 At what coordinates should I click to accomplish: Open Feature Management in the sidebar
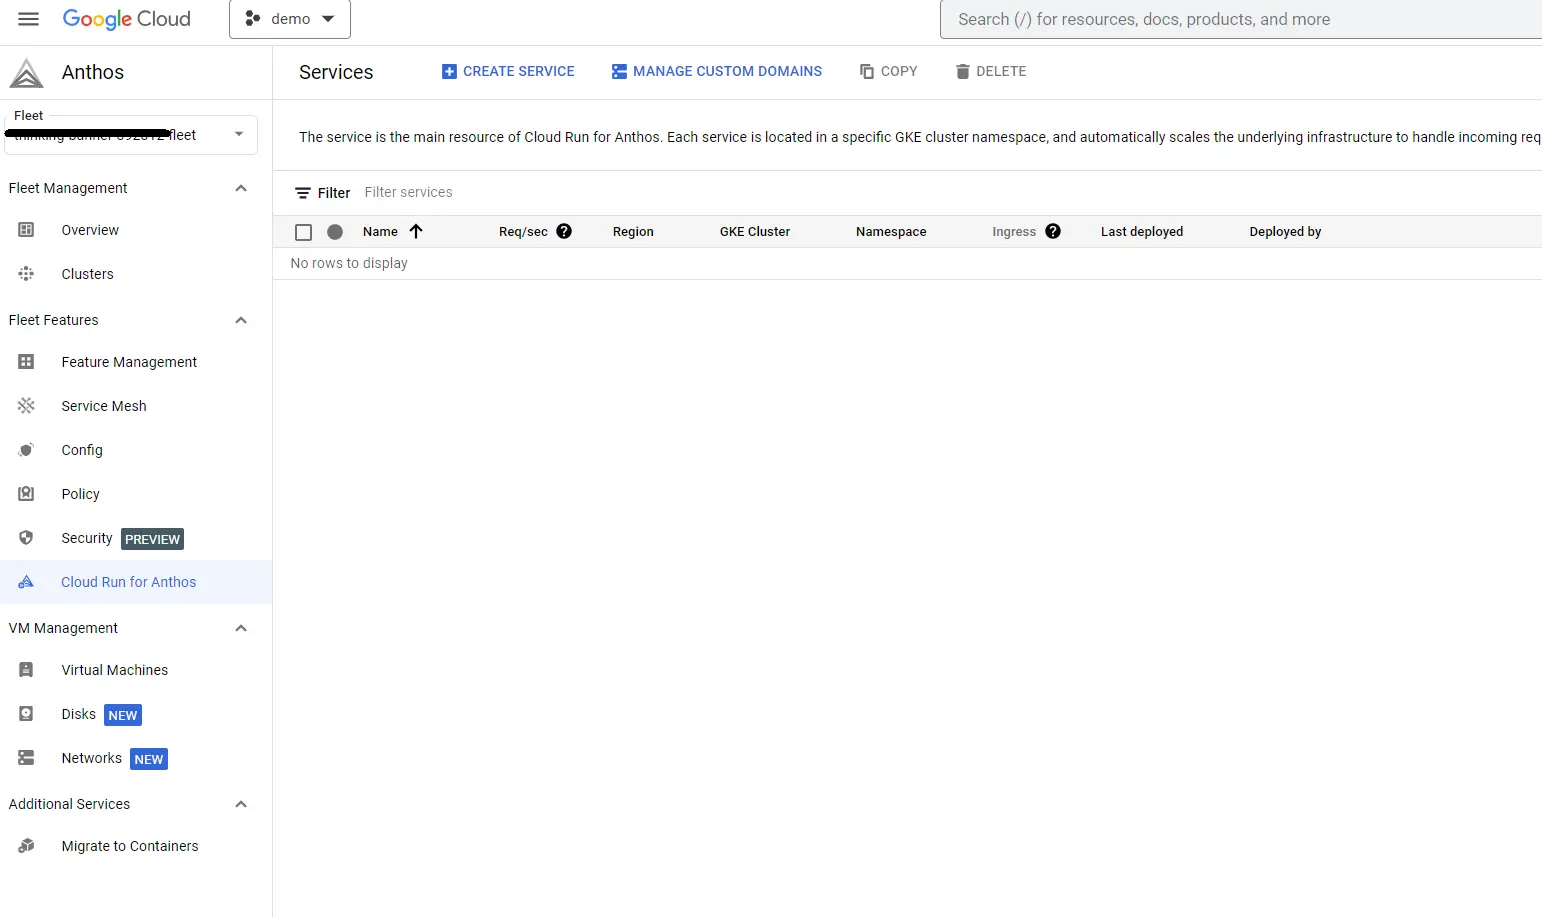129,362
